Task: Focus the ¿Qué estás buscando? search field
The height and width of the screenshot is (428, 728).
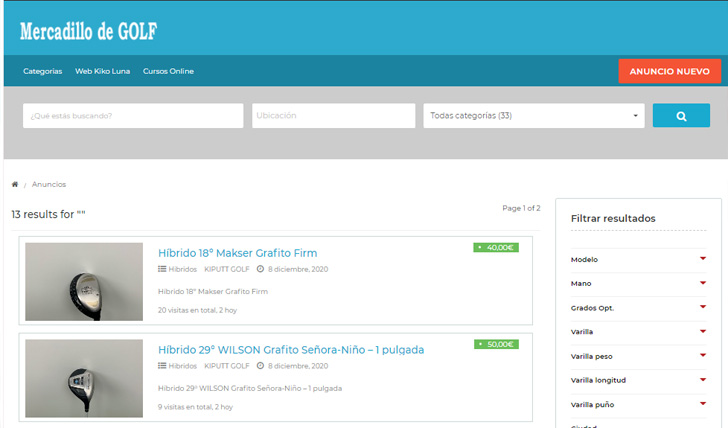Action: (133, 116)
